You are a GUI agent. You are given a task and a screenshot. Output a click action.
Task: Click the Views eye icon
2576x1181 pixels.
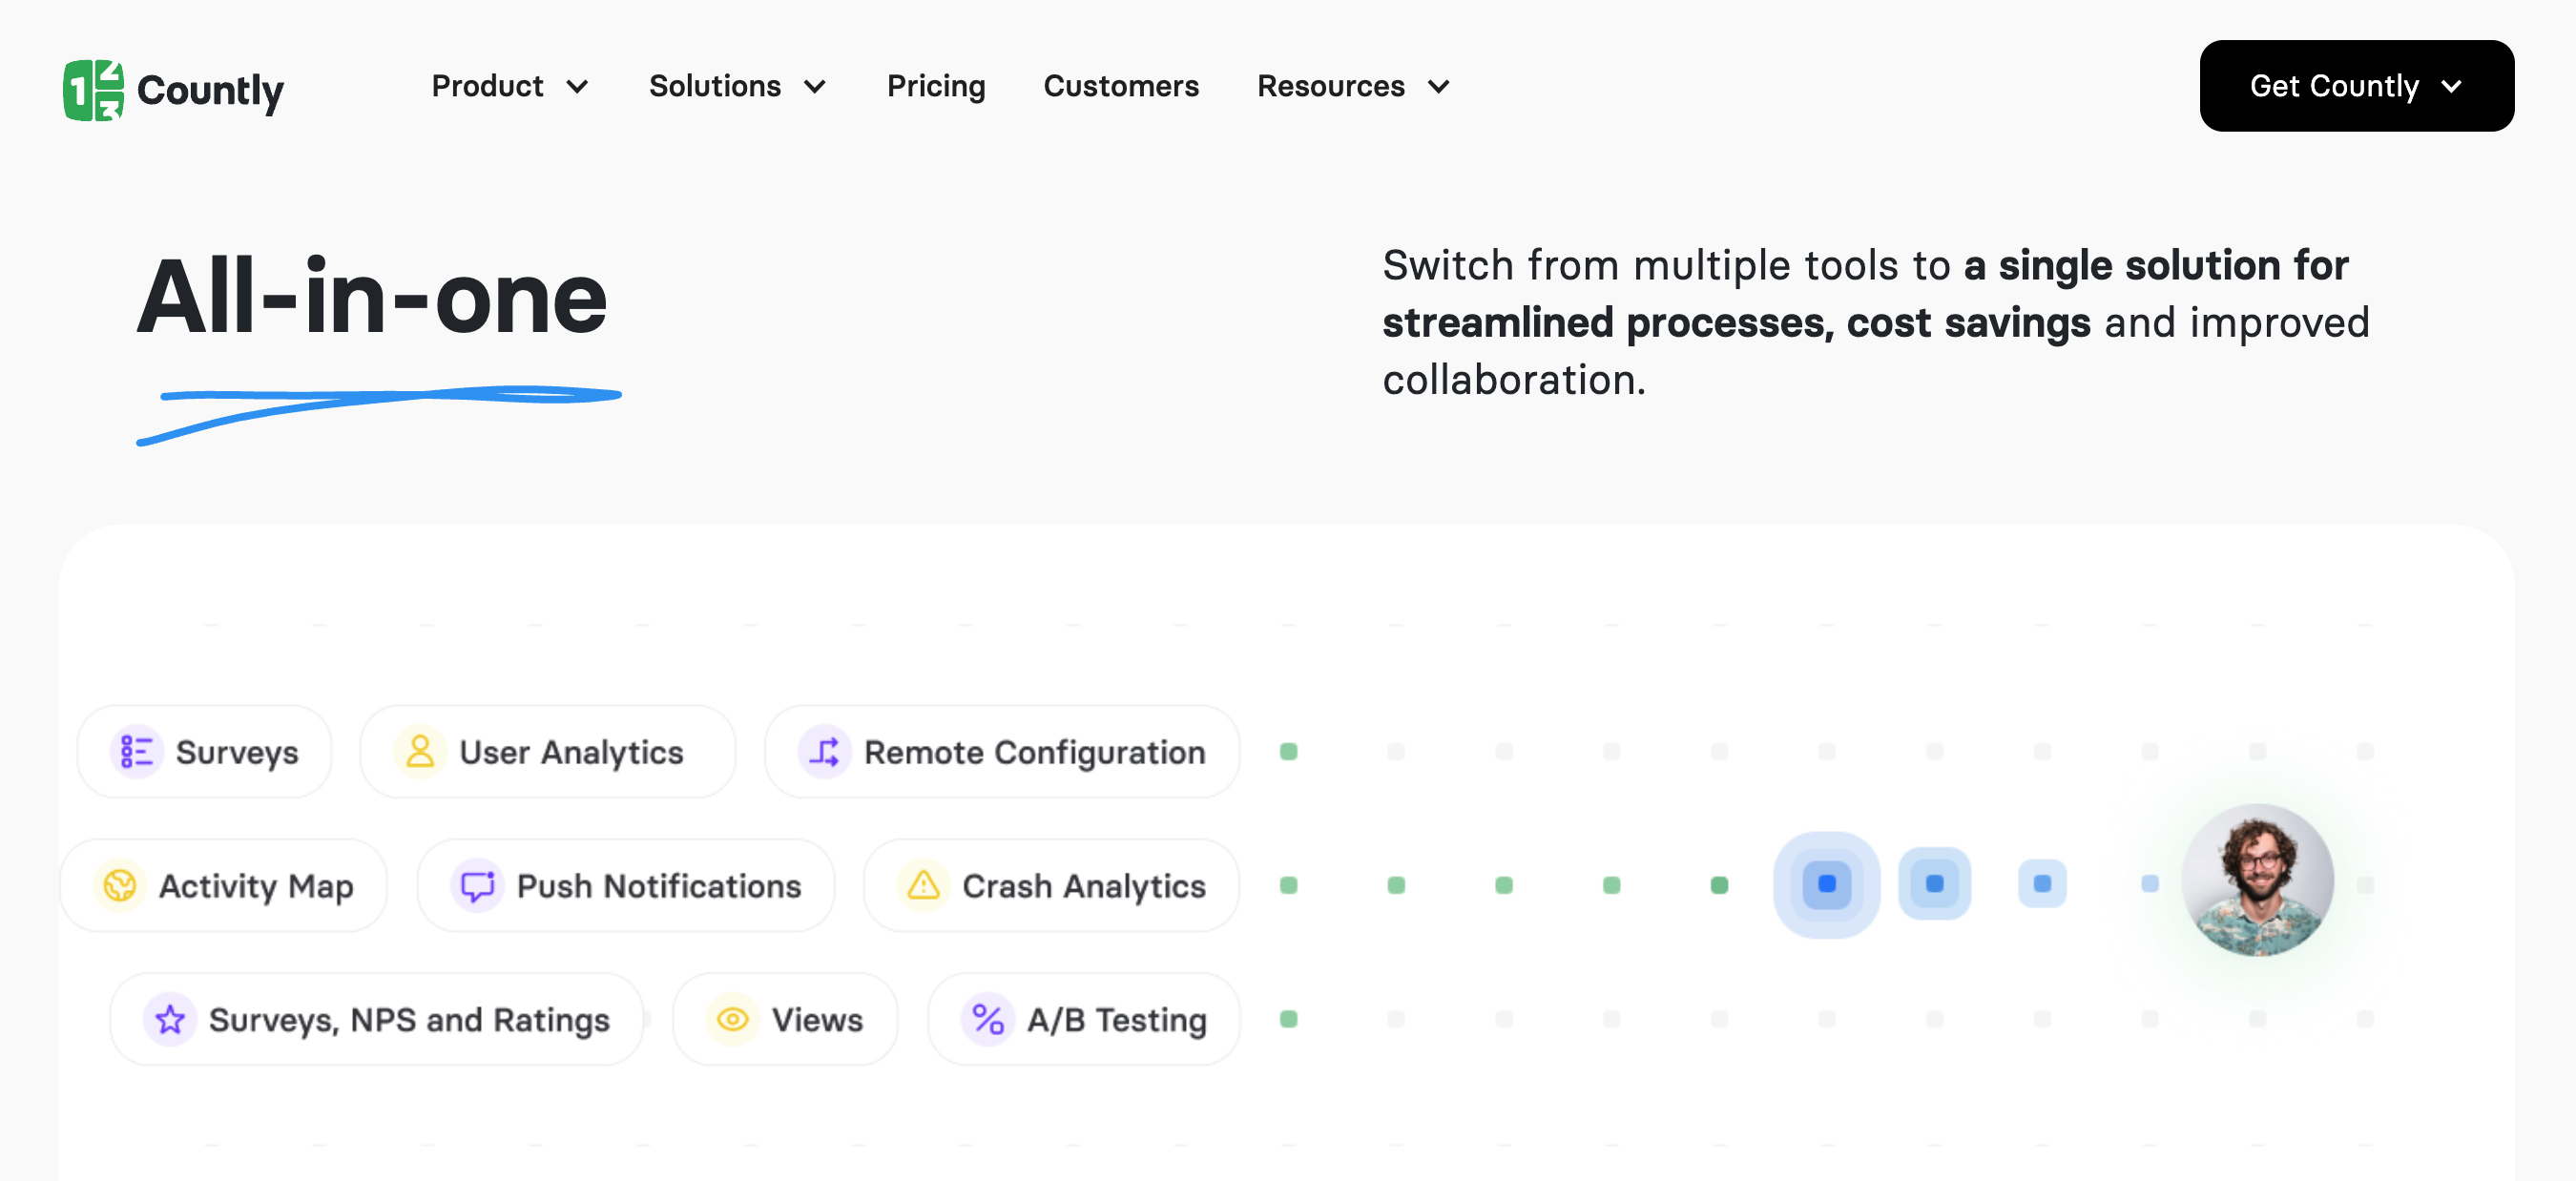733,1020
